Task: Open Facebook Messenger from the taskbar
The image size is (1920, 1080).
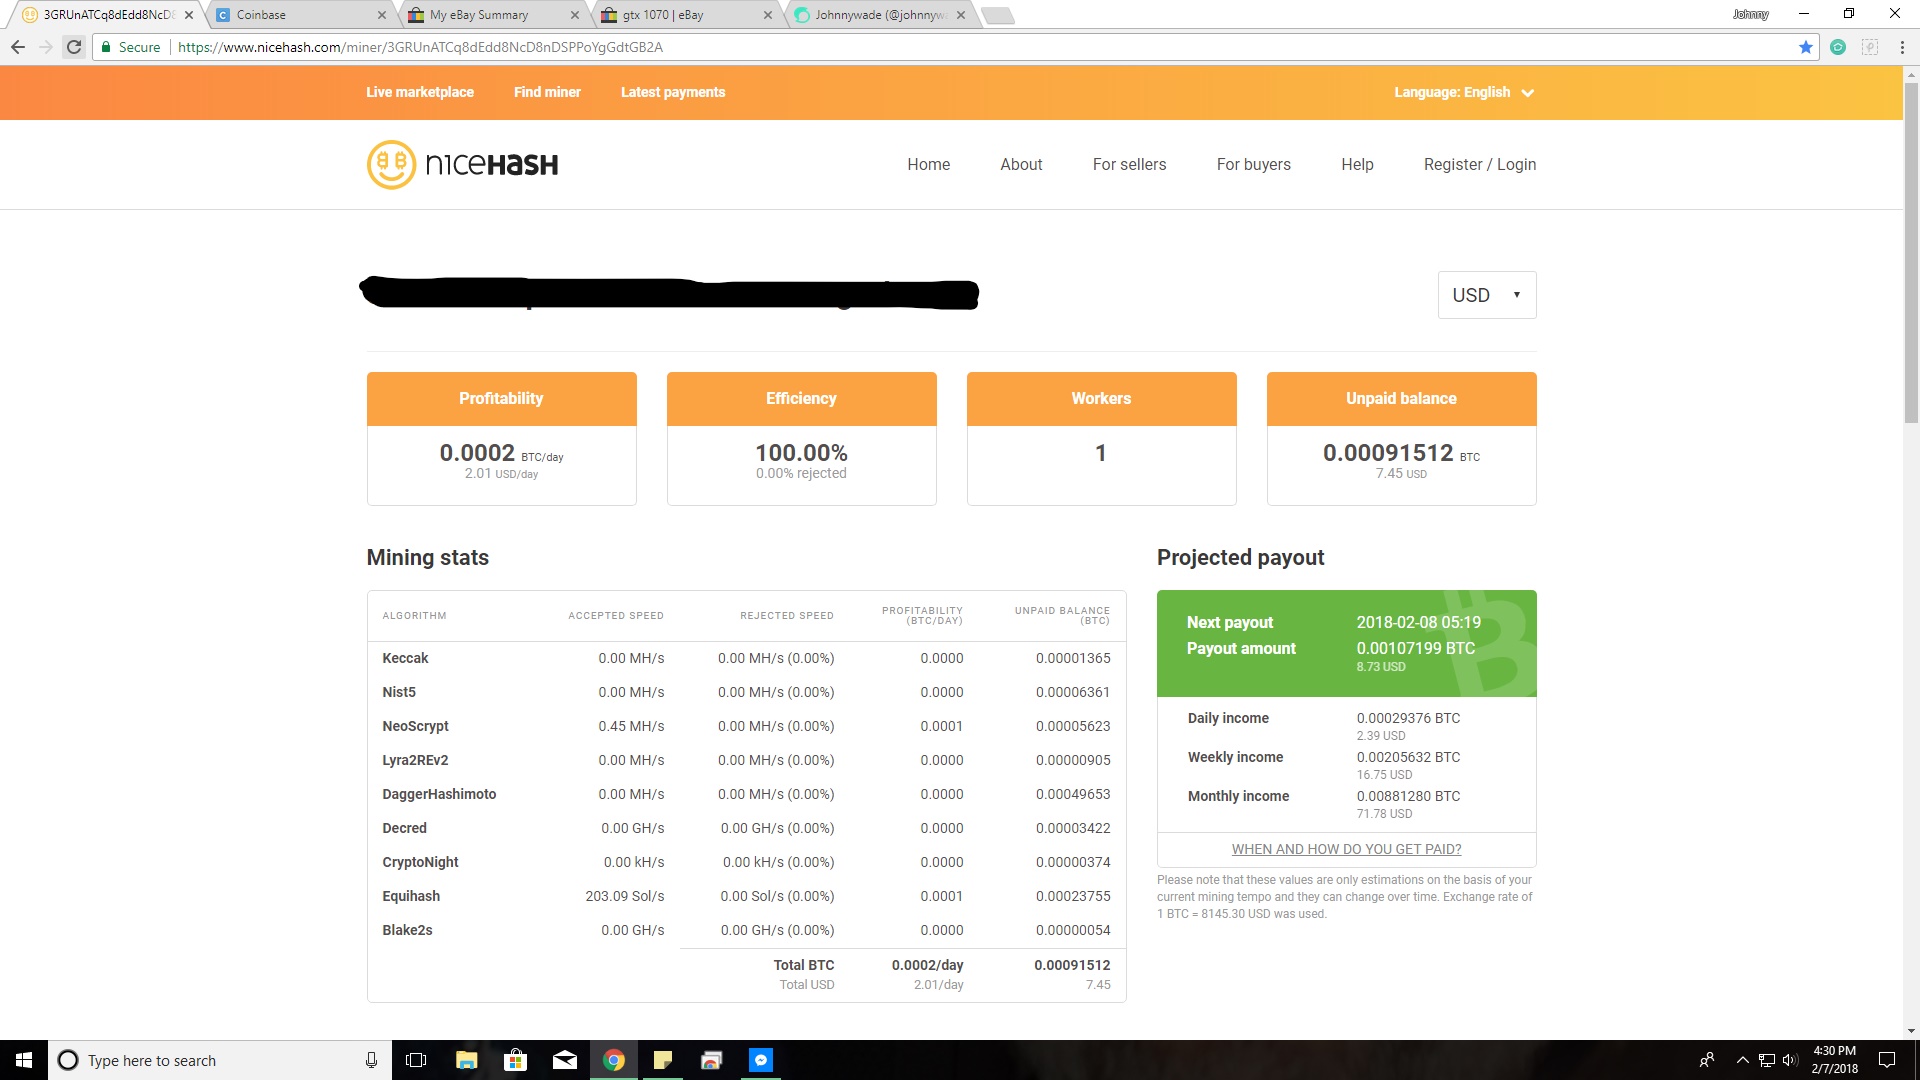Action: [x=761, y=1060]
